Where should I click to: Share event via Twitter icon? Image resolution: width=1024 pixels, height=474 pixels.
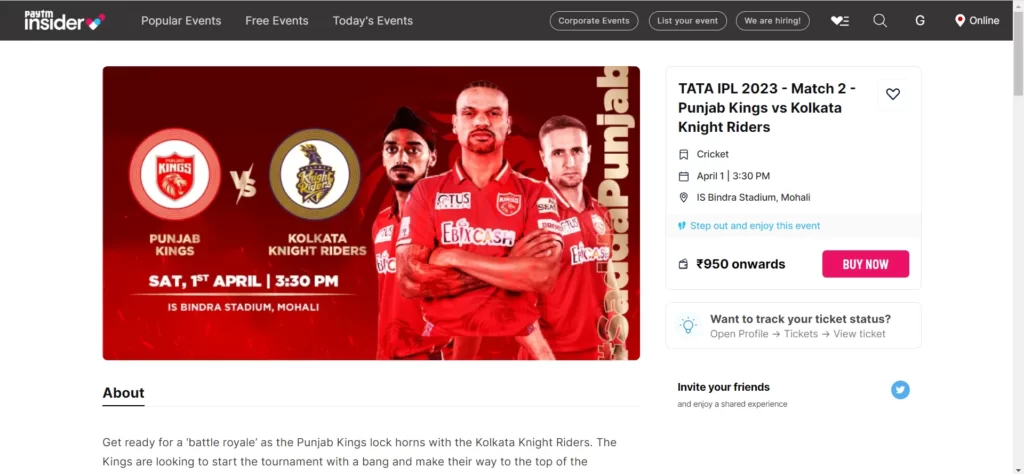pos(900,390)
